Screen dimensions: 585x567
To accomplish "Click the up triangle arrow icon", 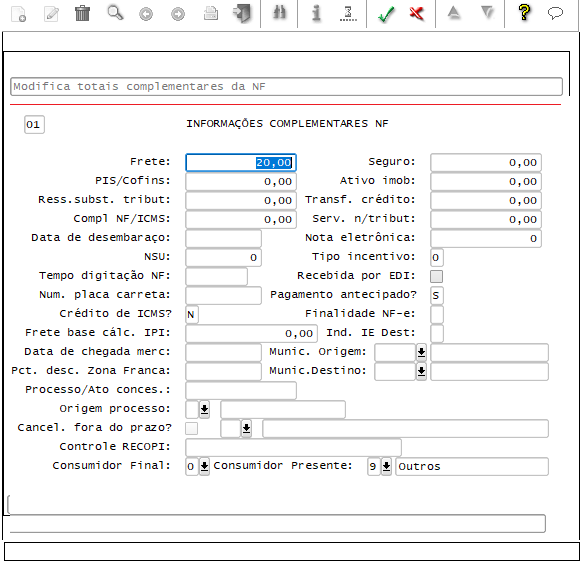I will click(x=454, y=13).
